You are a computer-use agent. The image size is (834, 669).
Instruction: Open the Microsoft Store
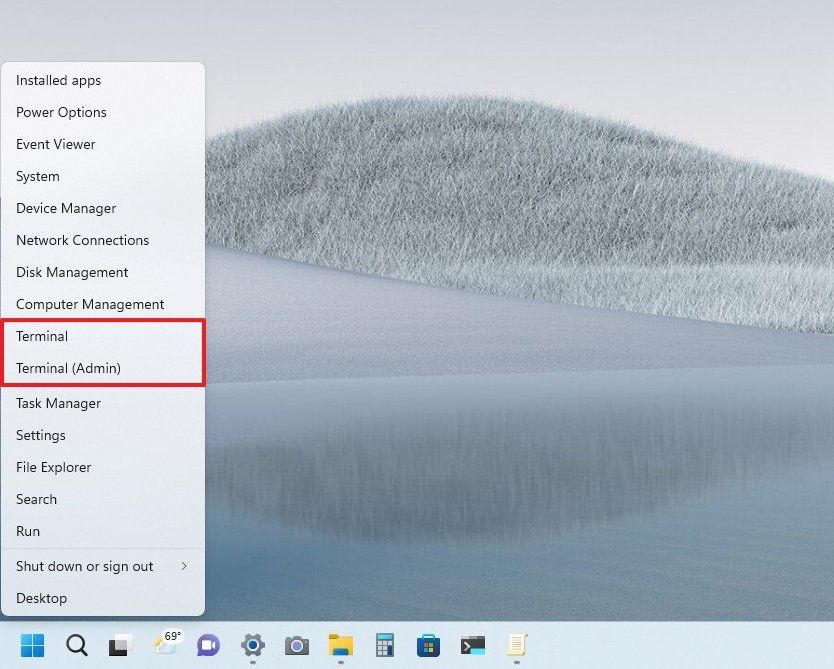[428, 646]
